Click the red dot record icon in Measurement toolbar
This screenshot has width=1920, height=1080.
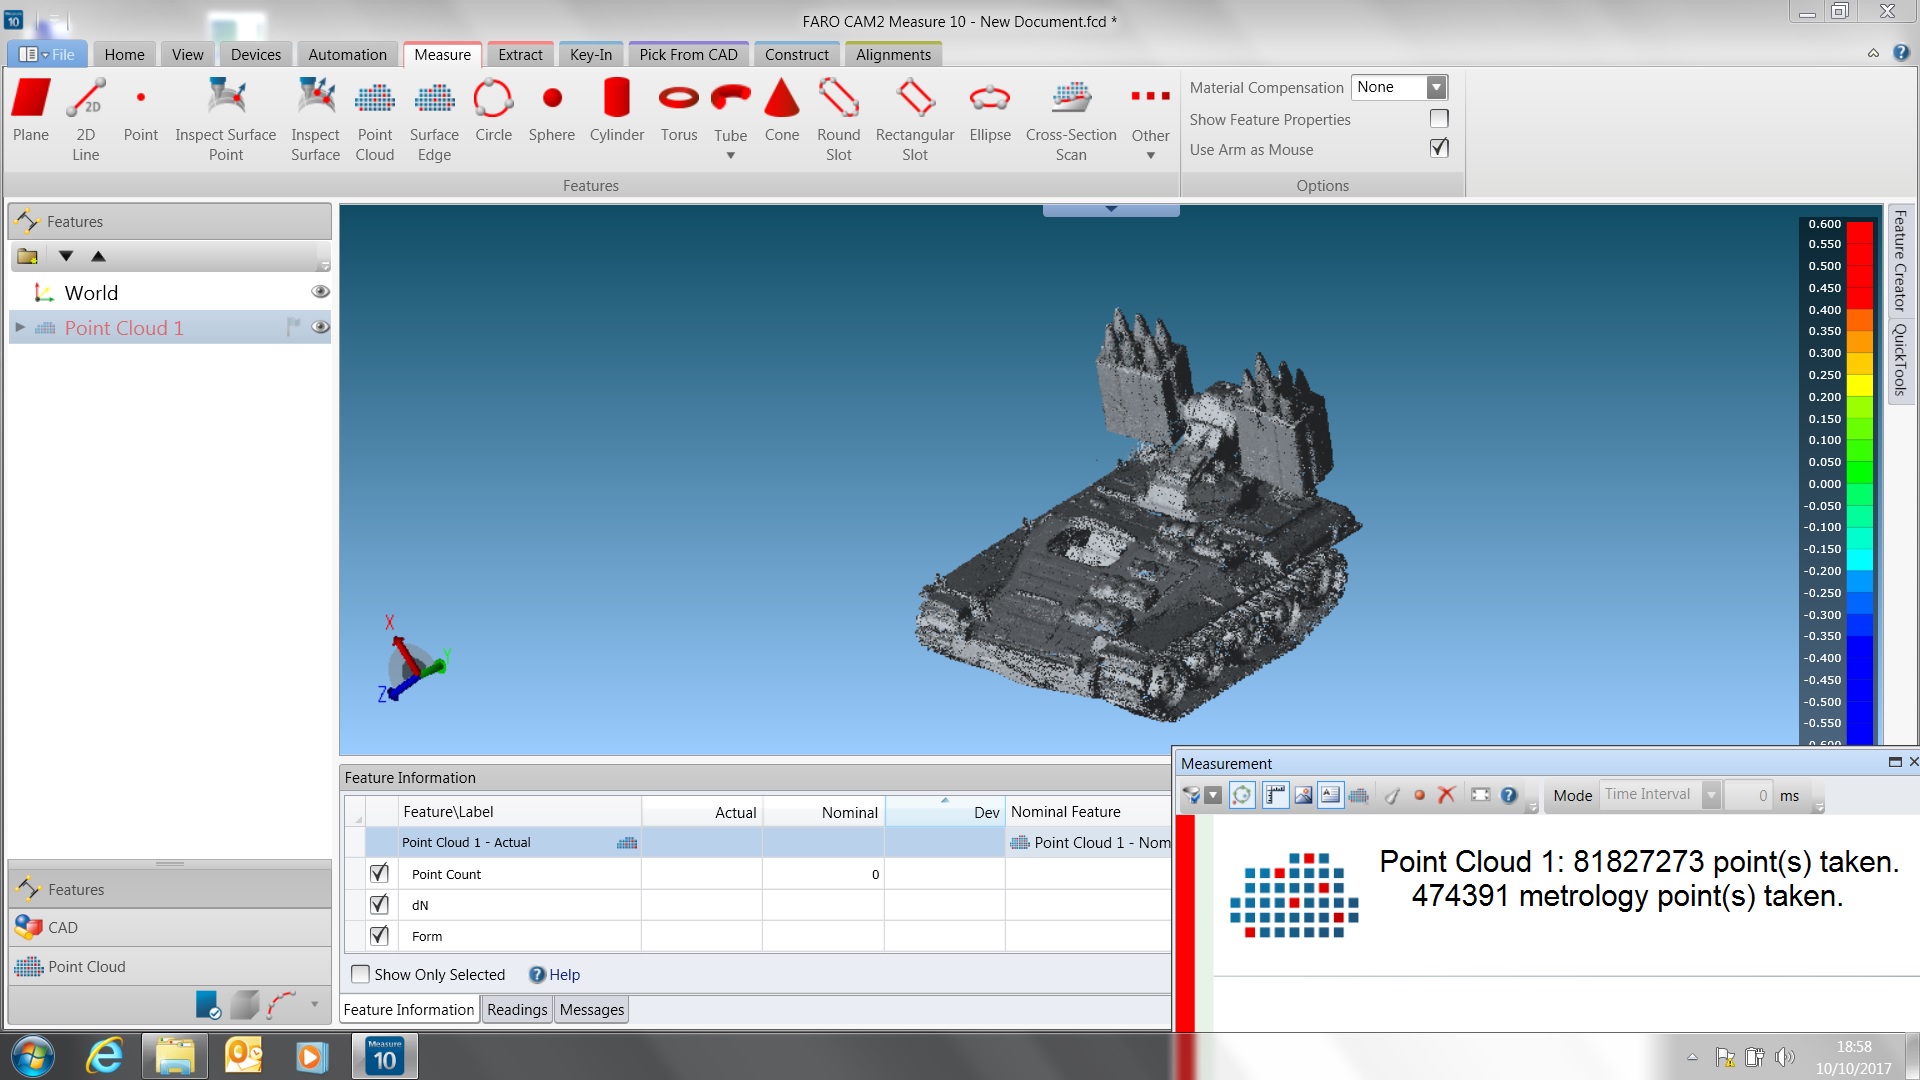pos(1419,796)
